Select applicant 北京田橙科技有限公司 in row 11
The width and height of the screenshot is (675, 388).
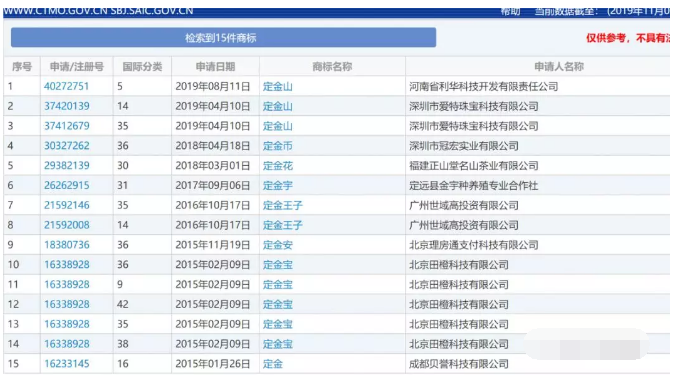(458, 284)
